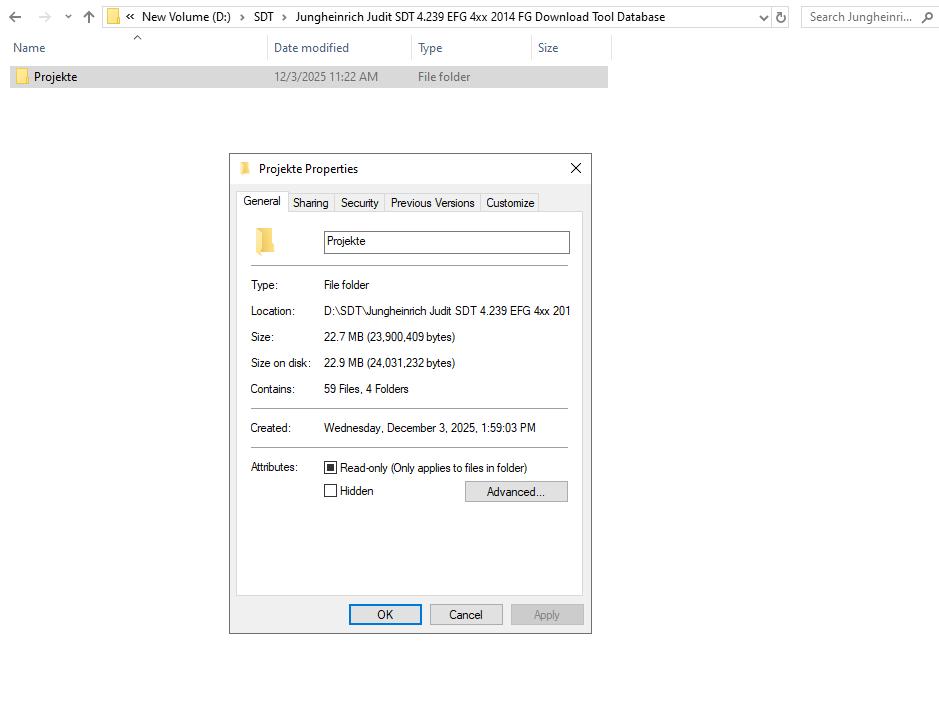This screenshot has width=939, height=710.
Task: Sort by Type column header
Action: (x=430, y=48)
